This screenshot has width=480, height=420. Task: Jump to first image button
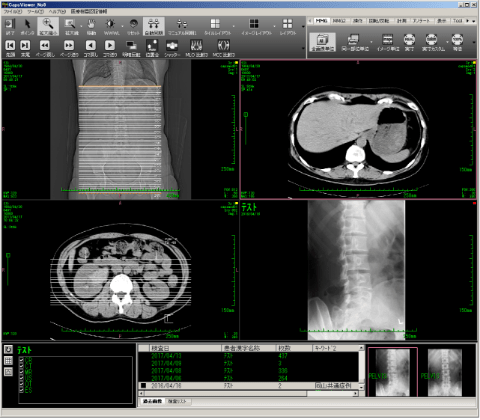(10, 48)
